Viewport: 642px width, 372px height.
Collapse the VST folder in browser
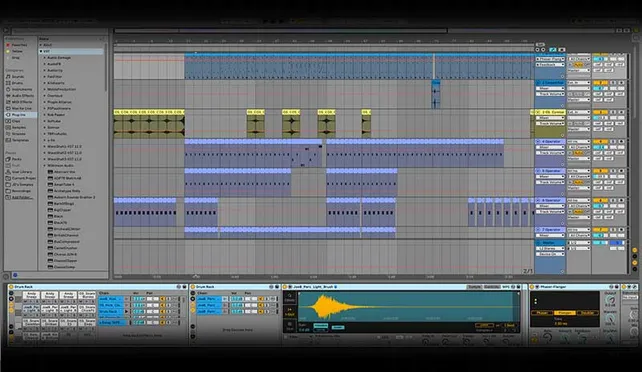pyautogui.click(x=41, y=52)
